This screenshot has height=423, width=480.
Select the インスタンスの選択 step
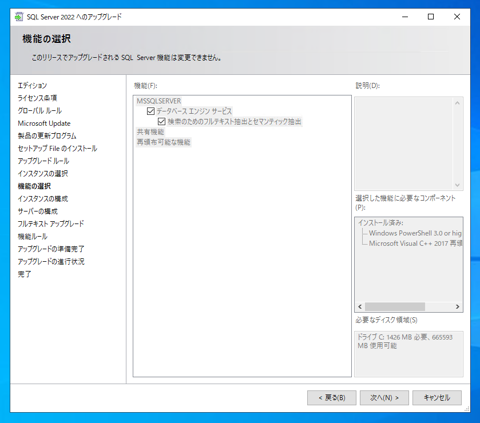43,174
